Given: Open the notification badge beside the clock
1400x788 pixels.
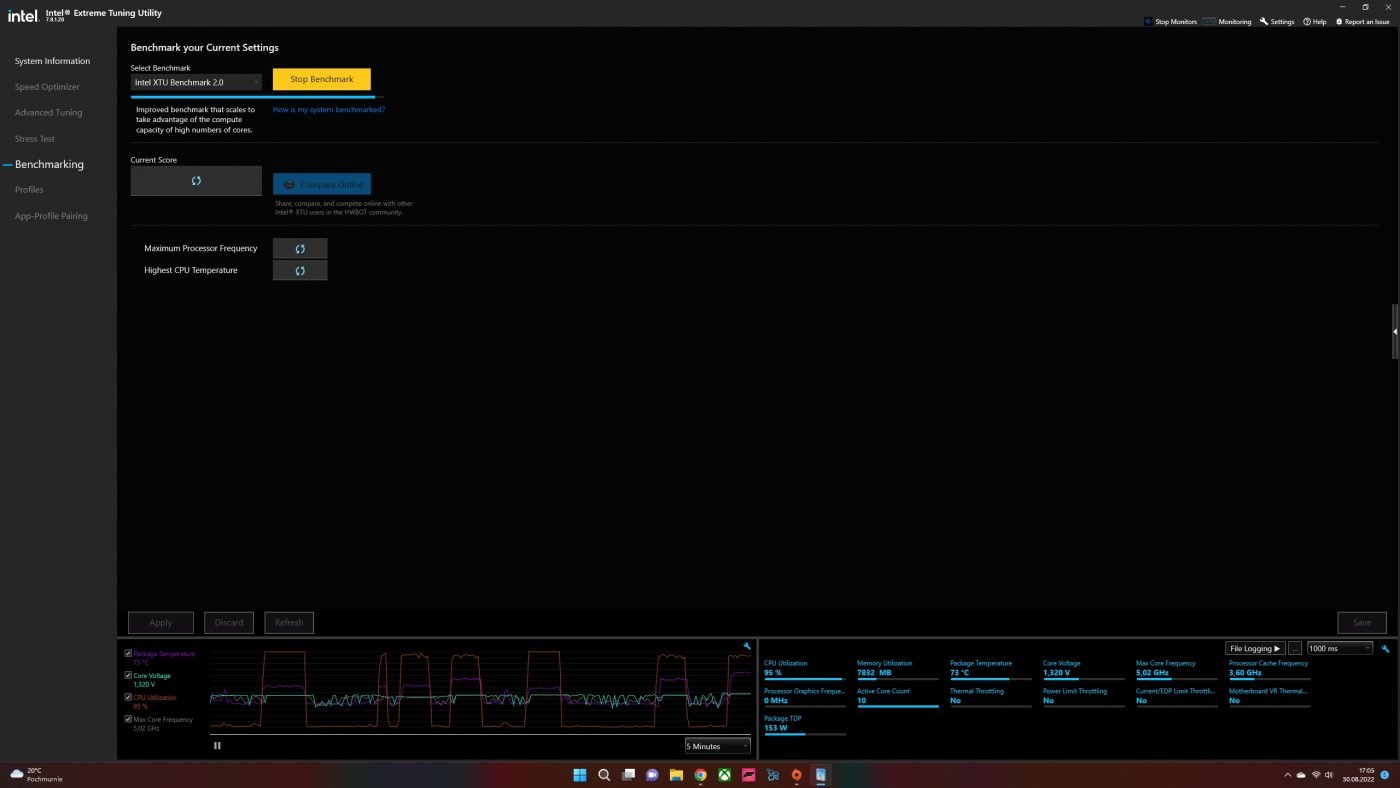Looking at the screenshot, I should tap(1384, 775).
